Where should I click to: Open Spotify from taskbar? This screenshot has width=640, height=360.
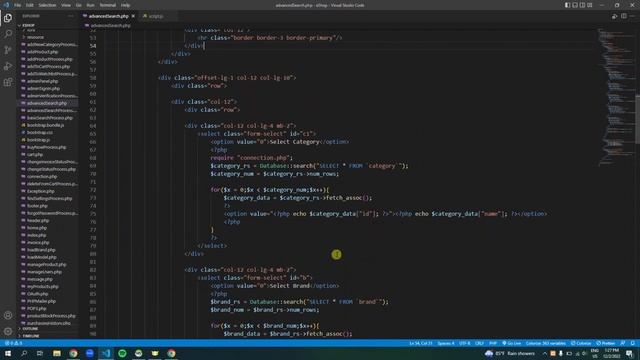click(x=122, y=353)
